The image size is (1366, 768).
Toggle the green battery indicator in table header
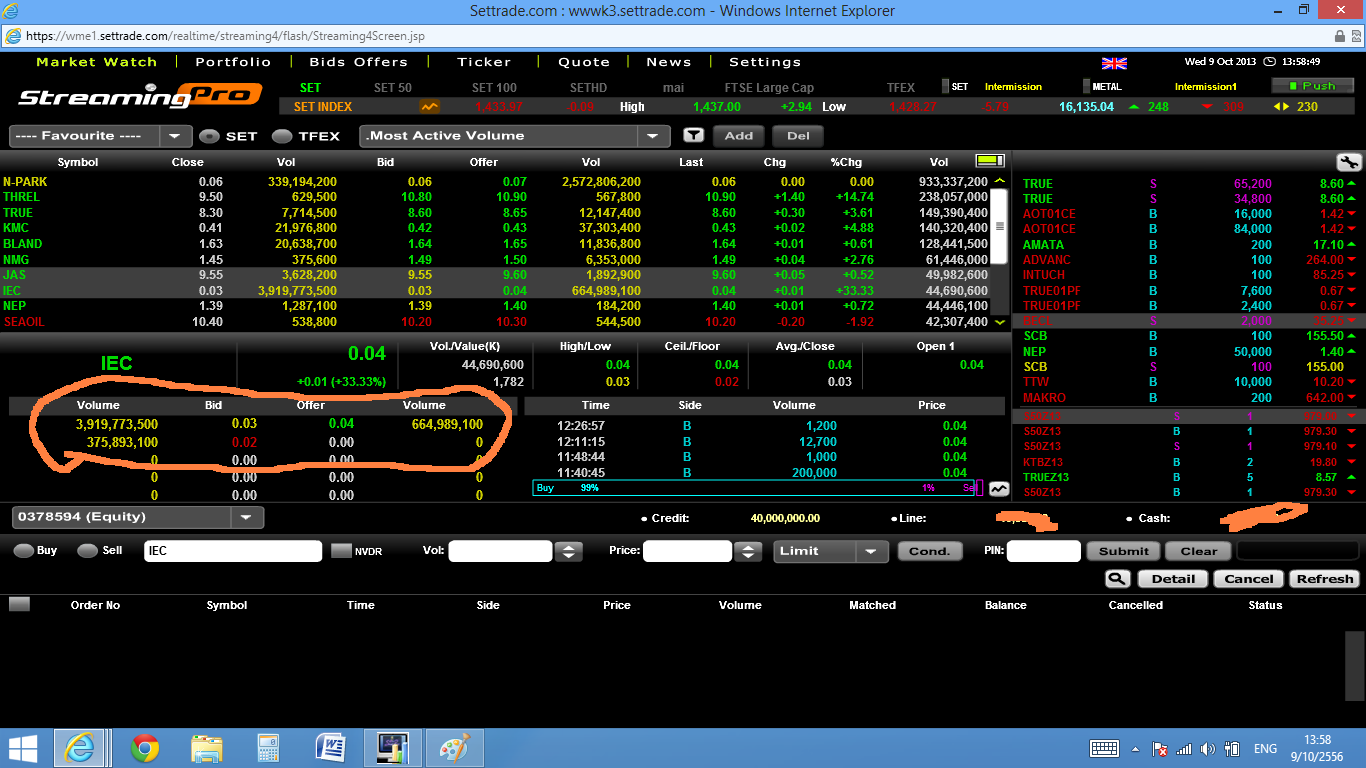989,161
